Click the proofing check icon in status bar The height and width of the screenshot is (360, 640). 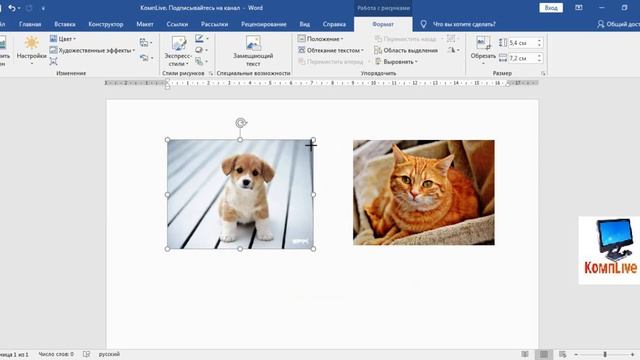[87, 354]
